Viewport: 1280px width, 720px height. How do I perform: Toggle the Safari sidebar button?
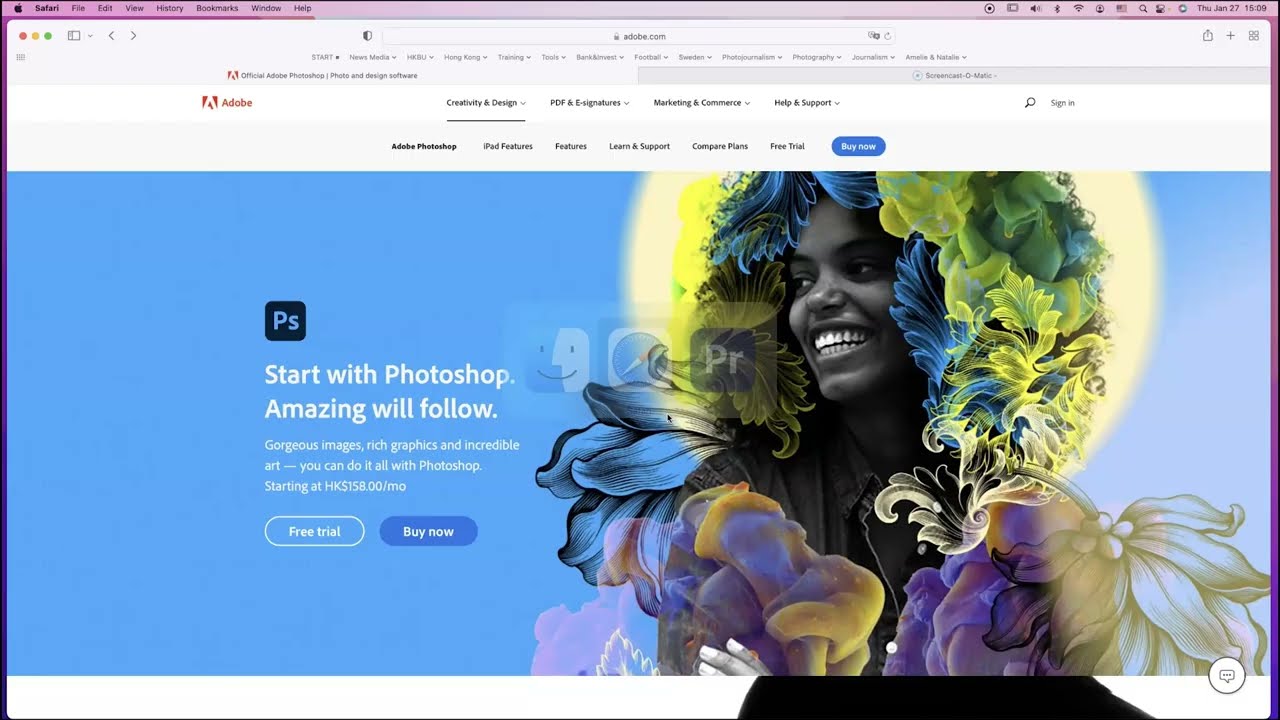tap(74, 36)
